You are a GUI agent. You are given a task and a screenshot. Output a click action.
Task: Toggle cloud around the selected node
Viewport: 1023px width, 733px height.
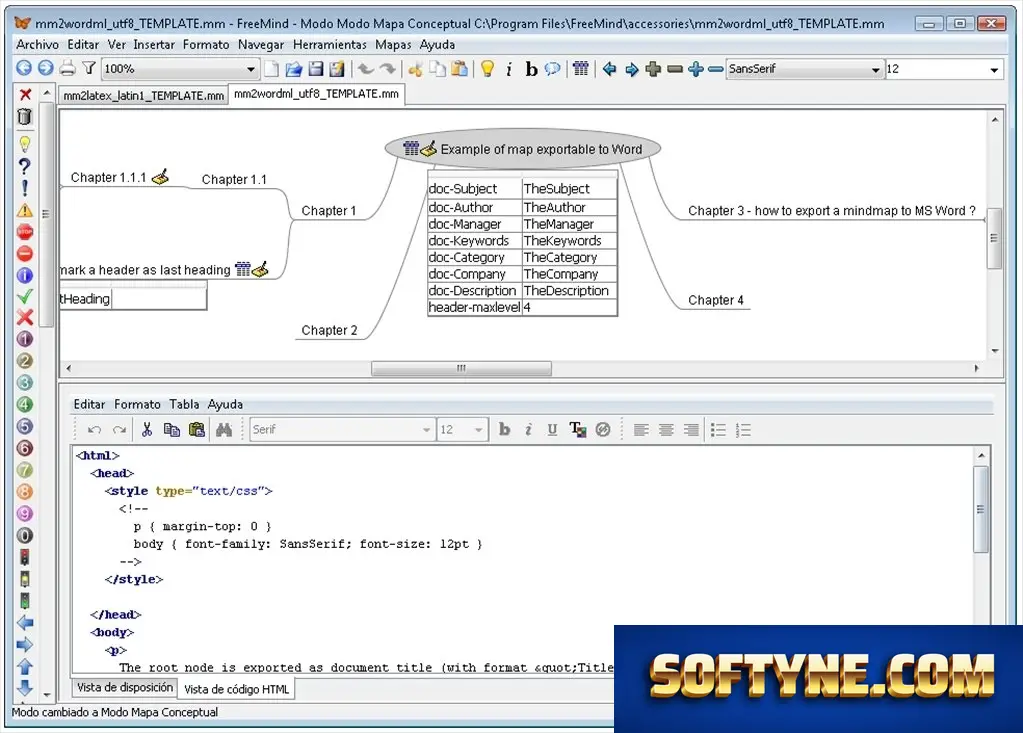pos(553,68)
